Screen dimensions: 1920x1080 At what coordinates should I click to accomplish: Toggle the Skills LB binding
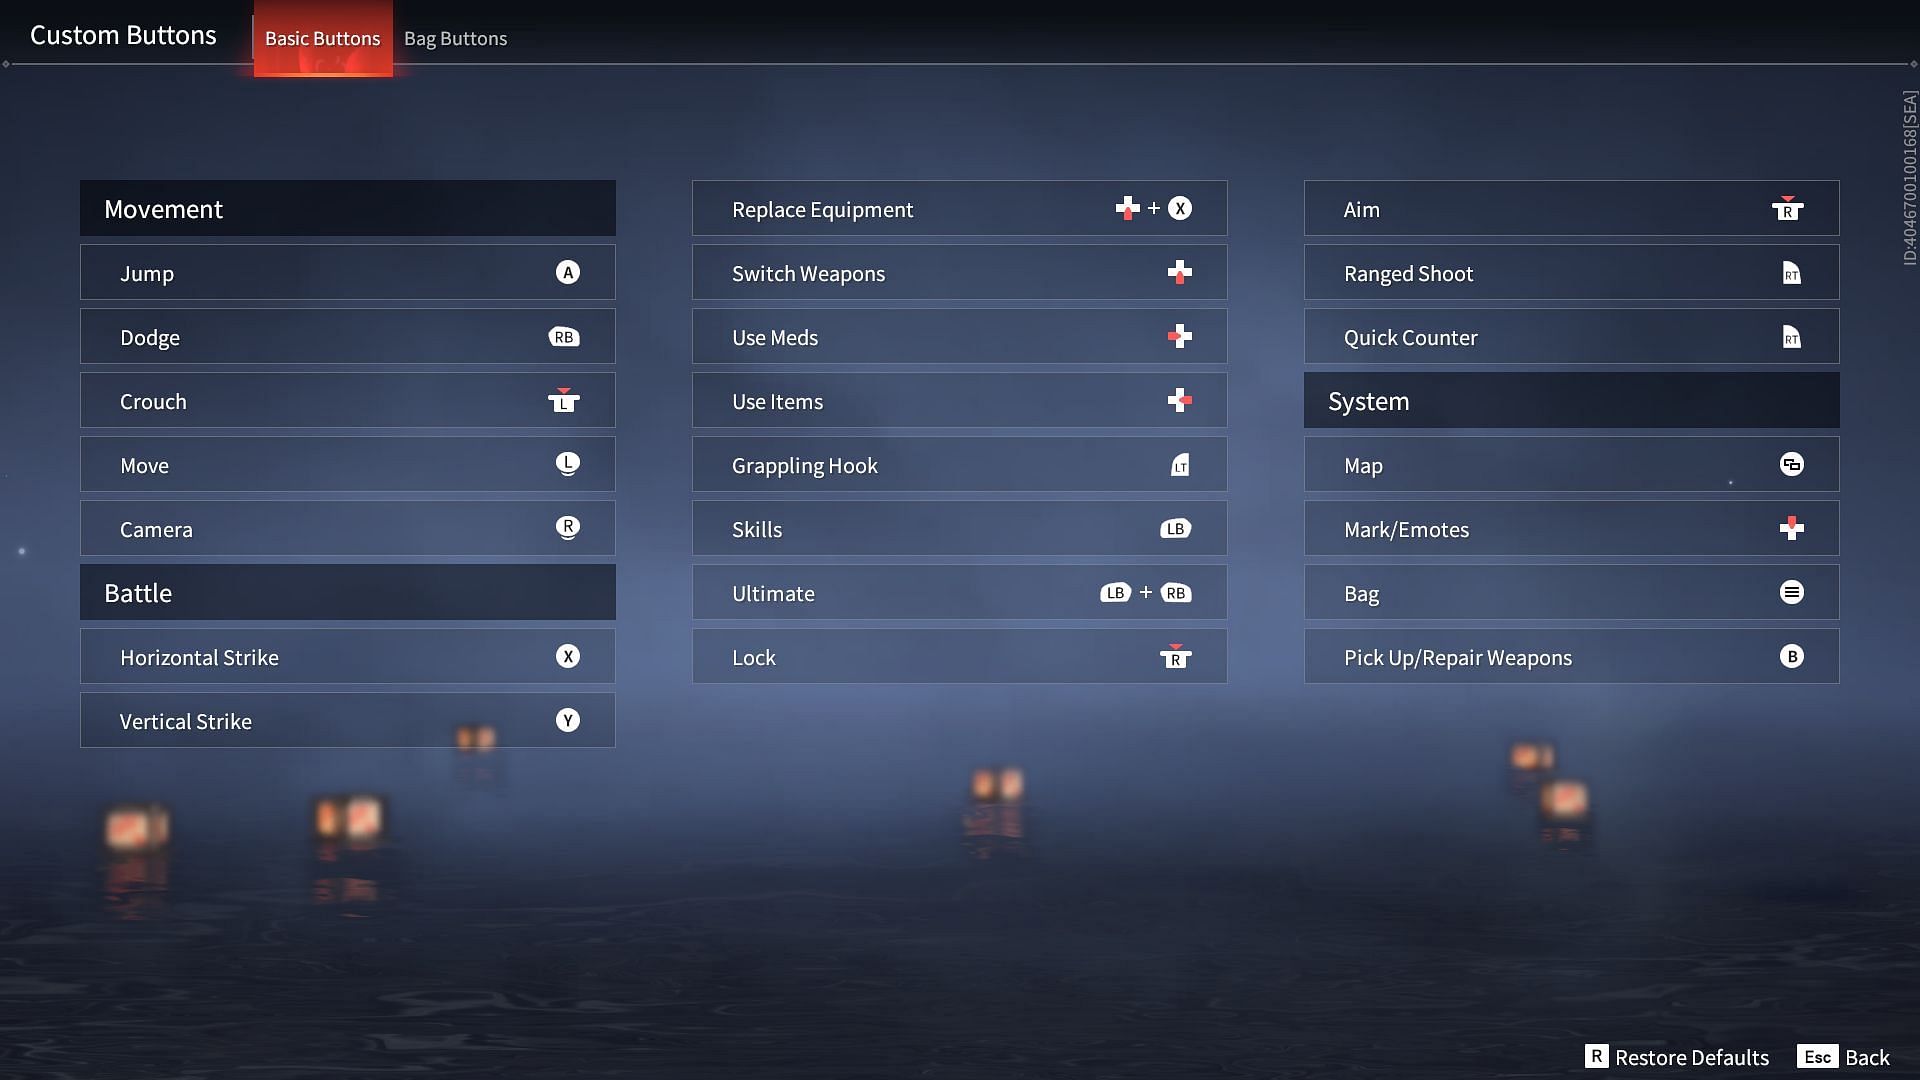[1175, 527]
